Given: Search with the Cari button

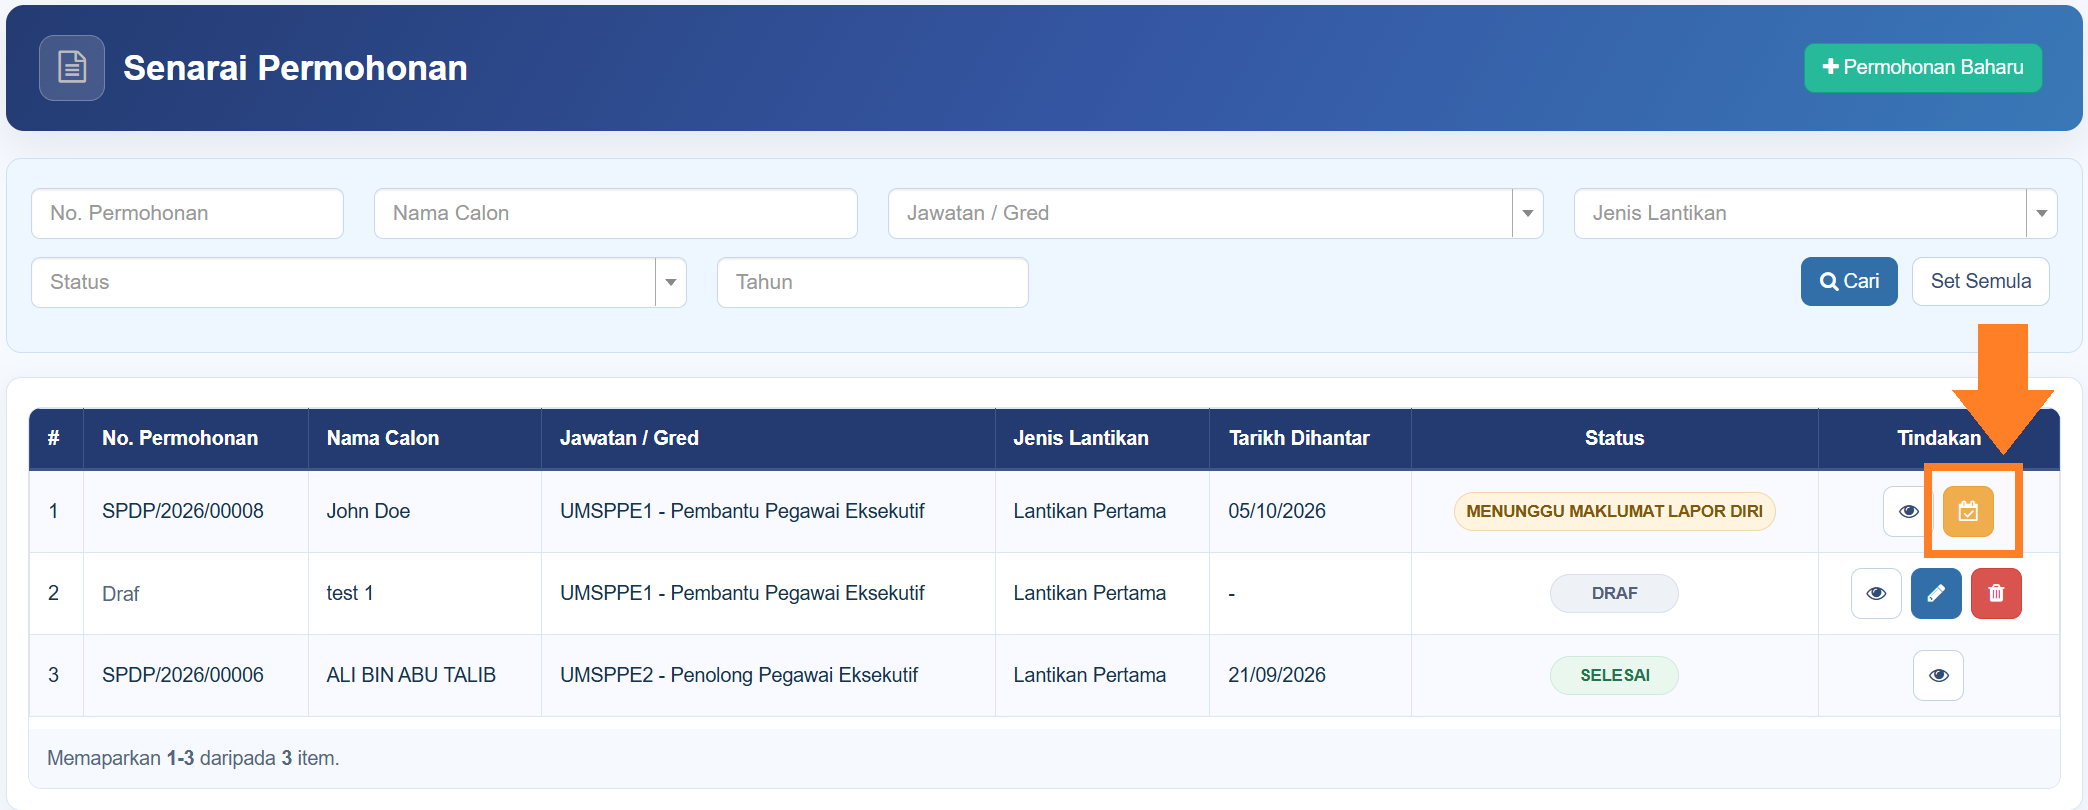Looking at the screenshot, I should click(x=1849, y=281).
